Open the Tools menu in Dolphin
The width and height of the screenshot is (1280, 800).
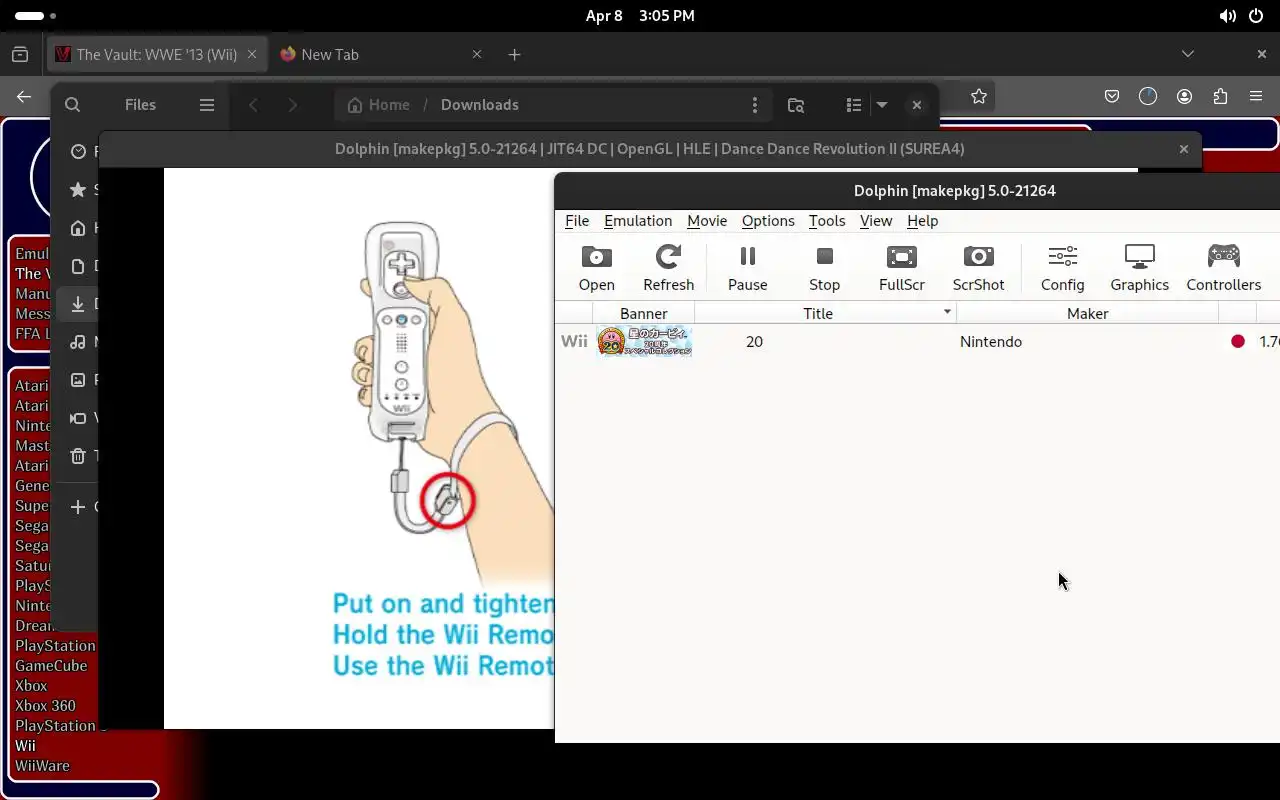(x=827, y=221)
